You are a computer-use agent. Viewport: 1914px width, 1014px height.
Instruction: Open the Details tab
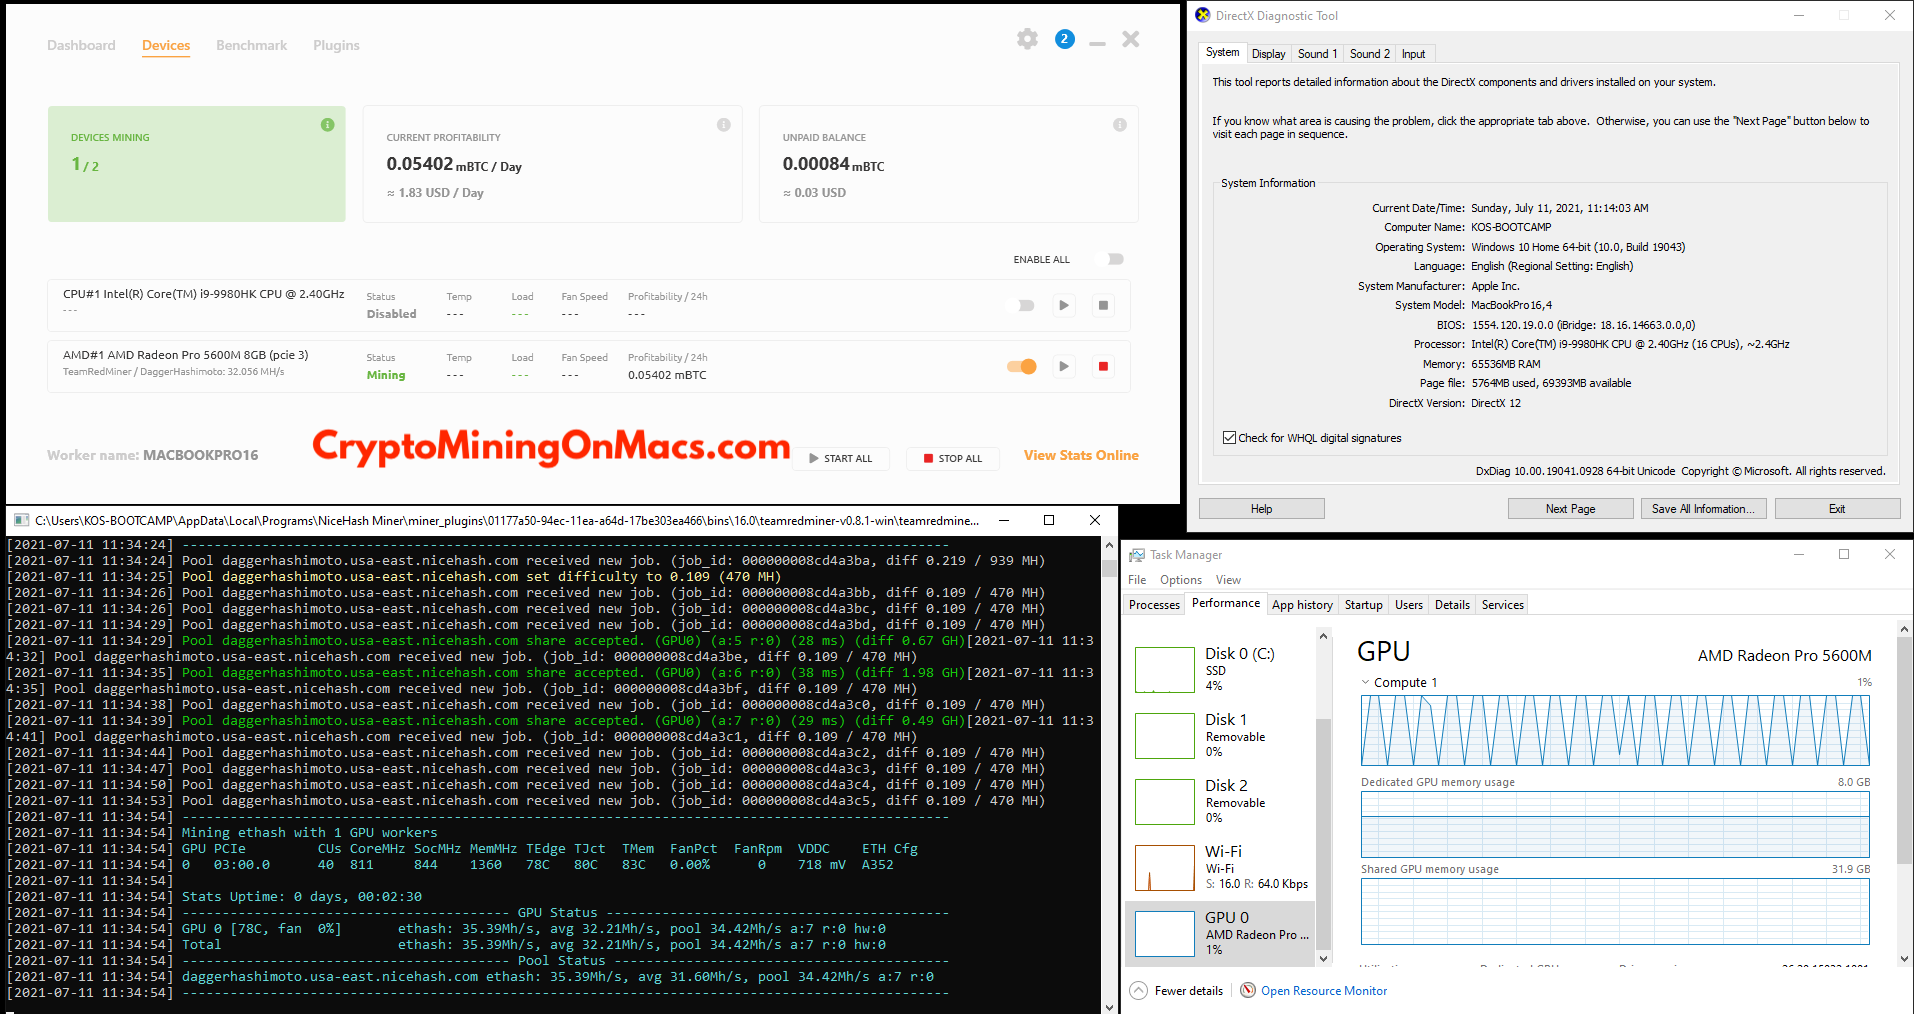coord(1452,605)
